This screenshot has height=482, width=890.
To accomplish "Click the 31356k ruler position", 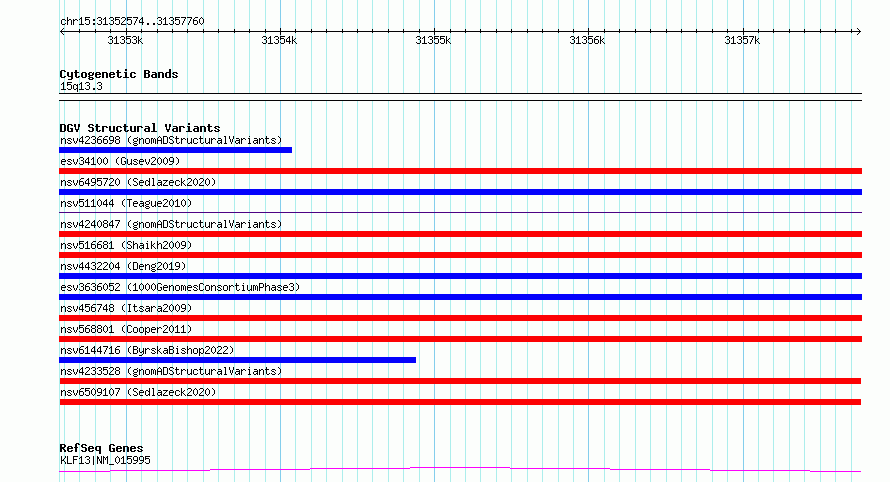I will [587, 40].
